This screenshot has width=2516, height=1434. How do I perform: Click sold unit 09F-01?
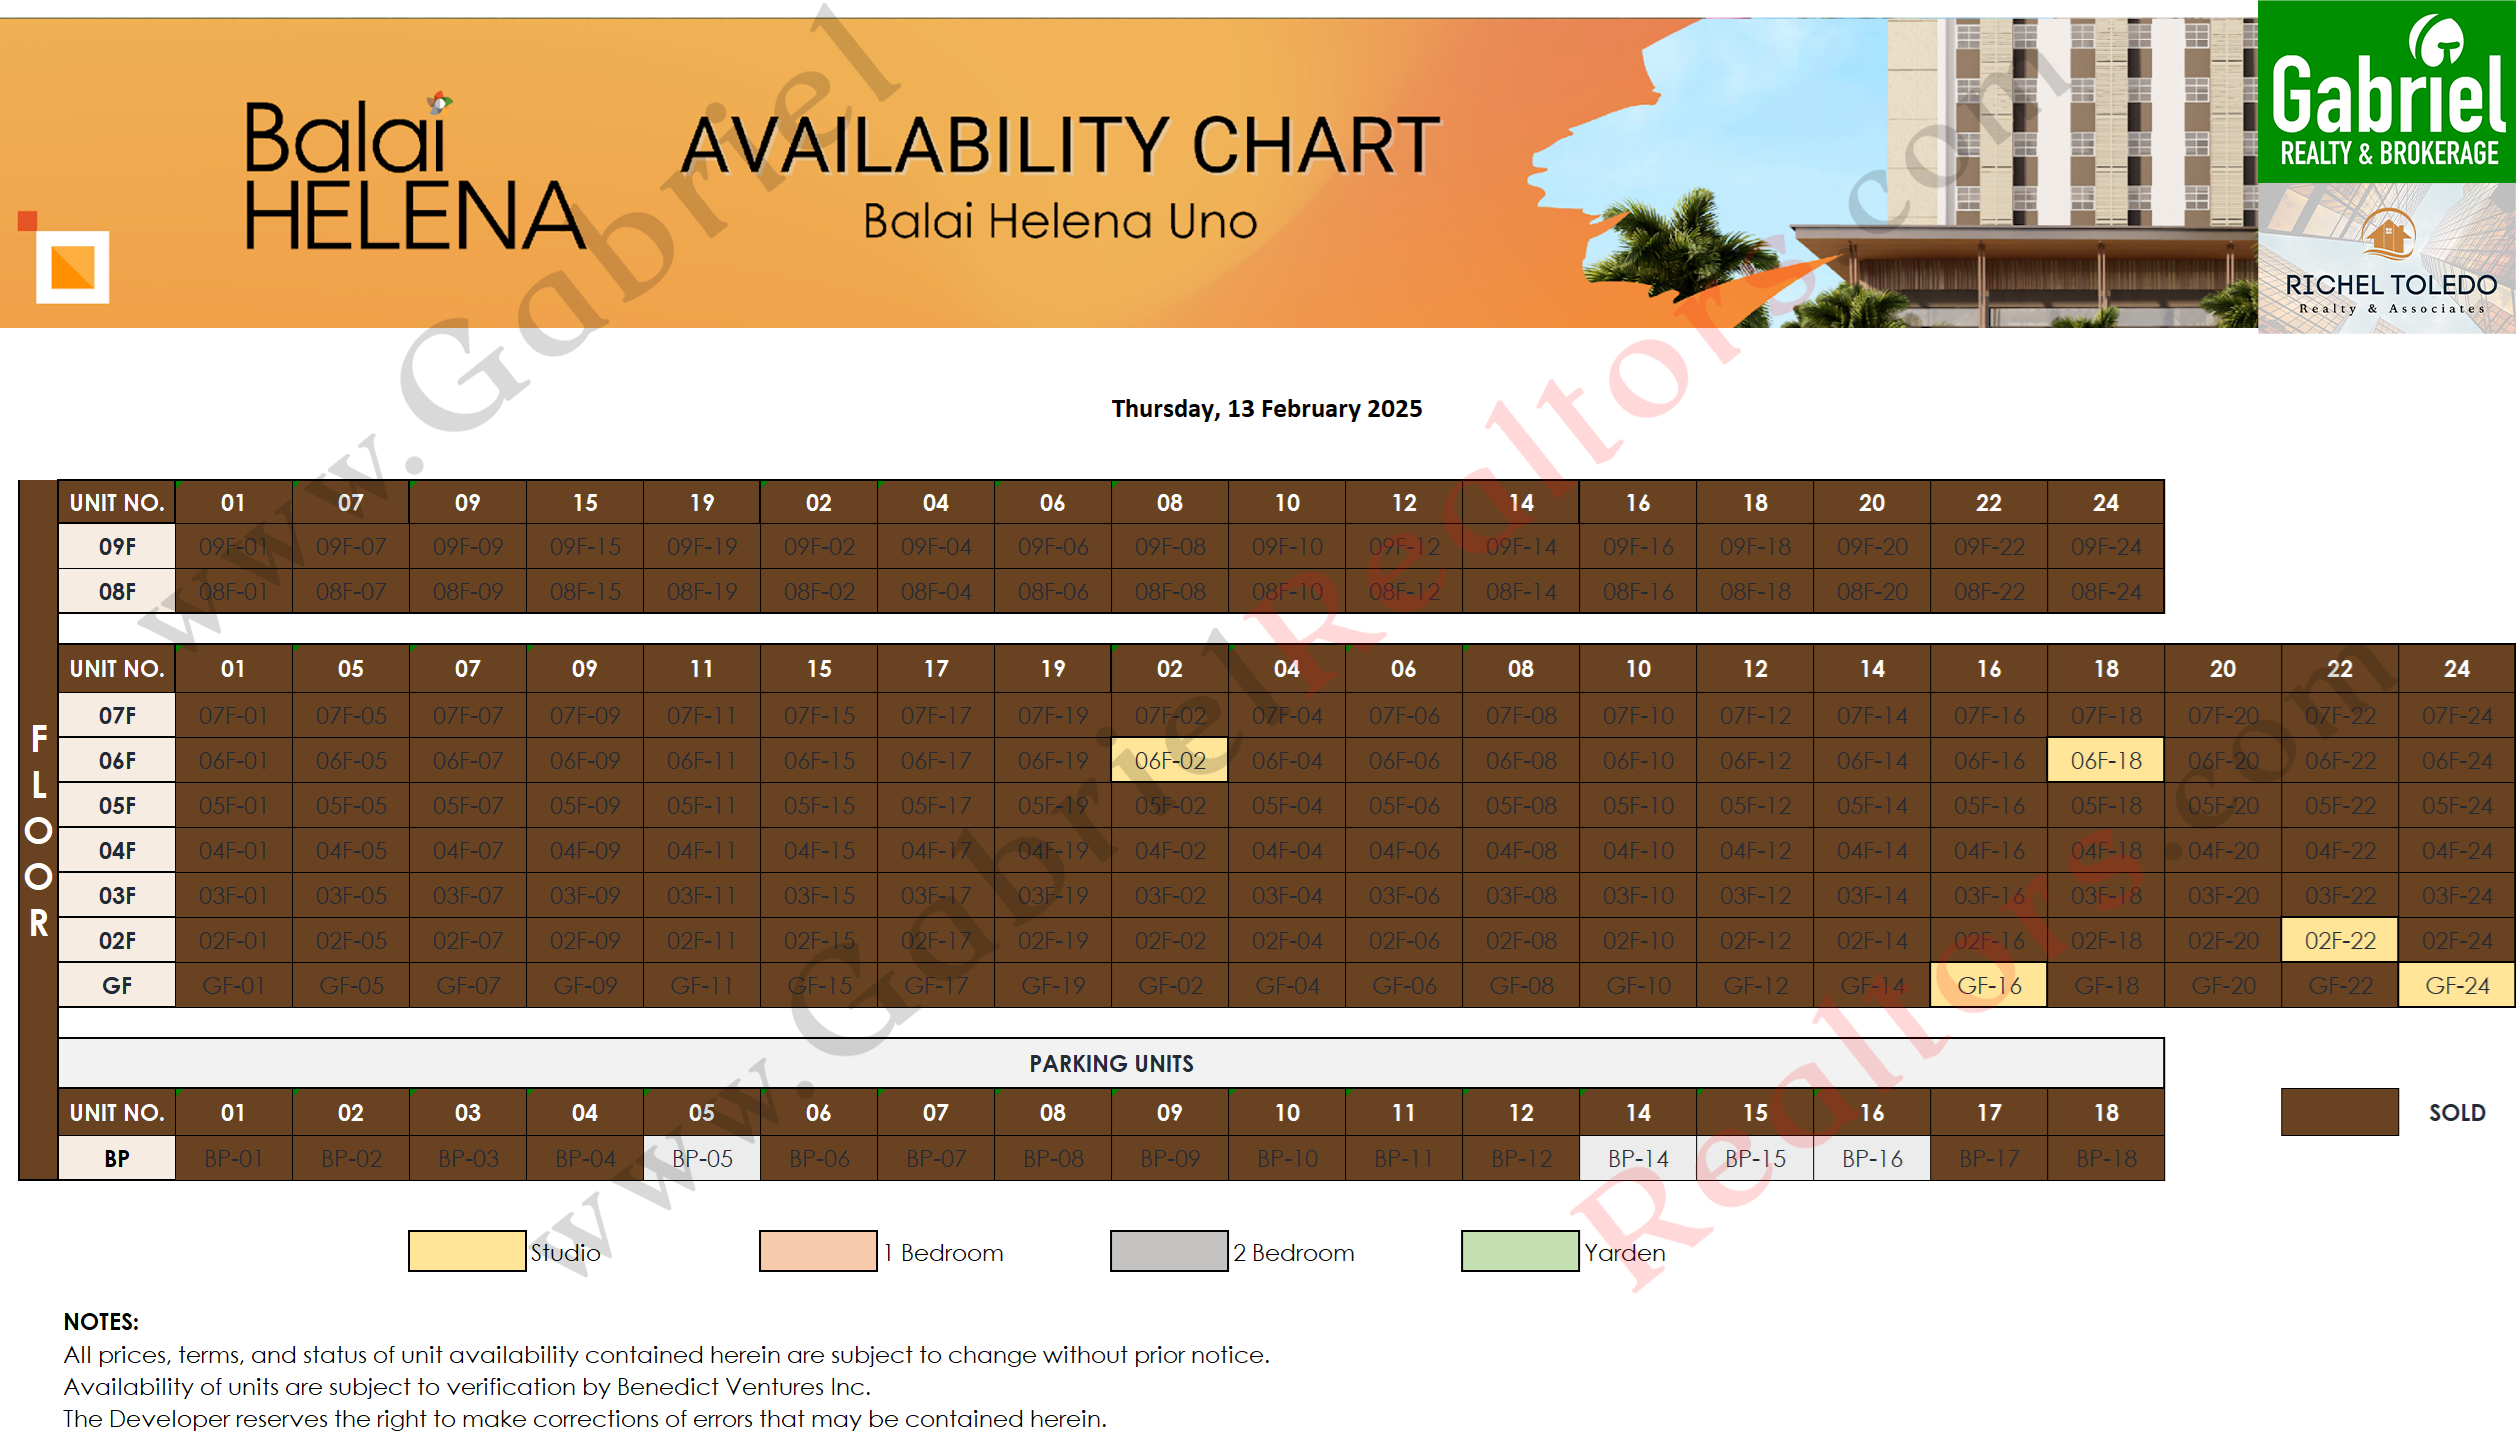[x=233, y=547]
